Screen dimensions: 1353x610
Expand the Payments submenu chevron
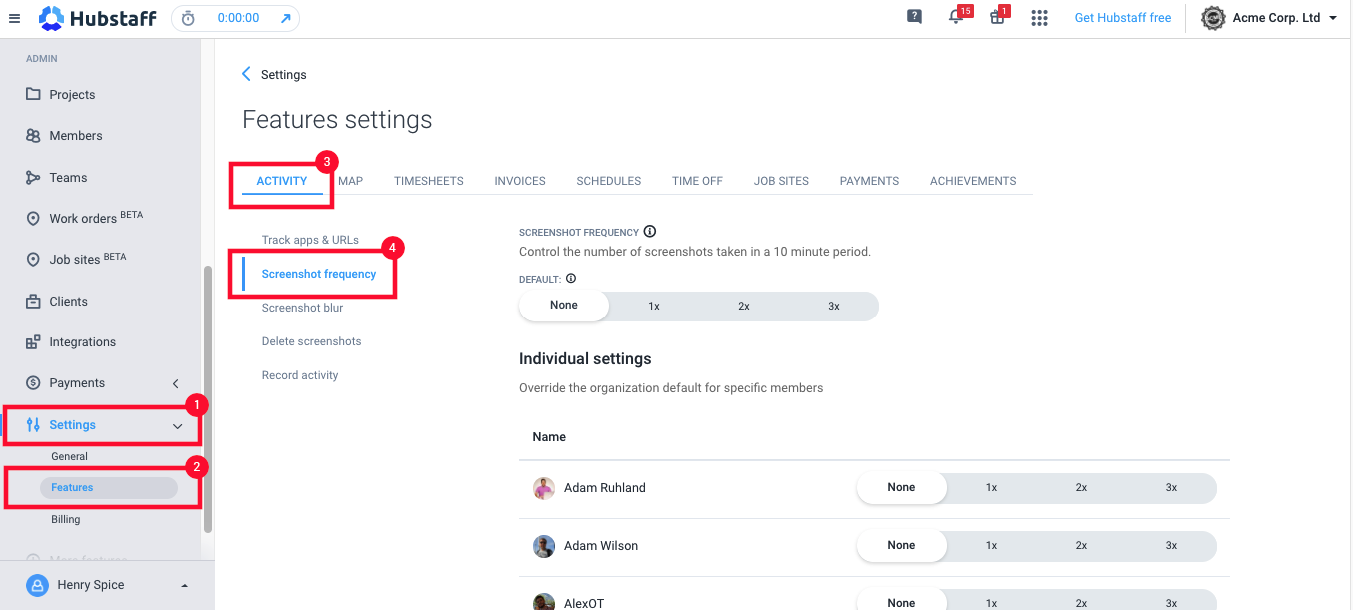pos(176,383)
